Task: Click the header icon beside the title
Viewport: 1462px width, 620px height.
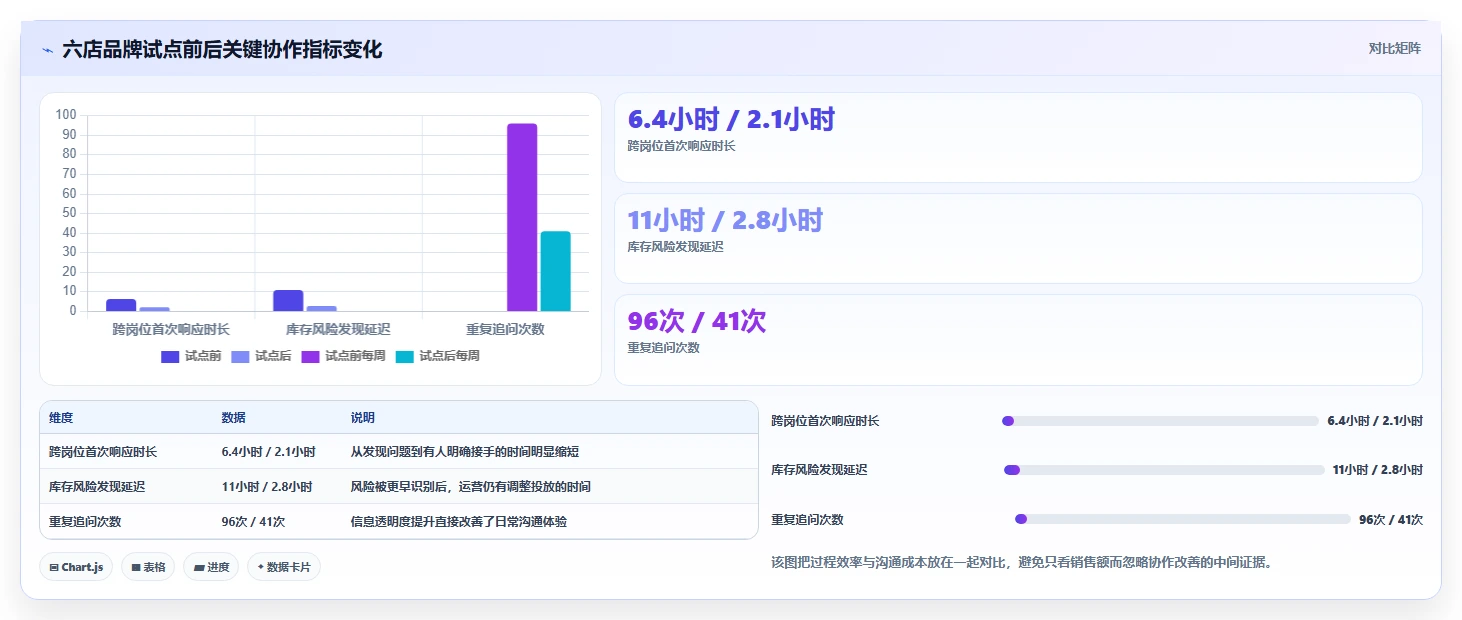Action: click(x=47, y=50)
